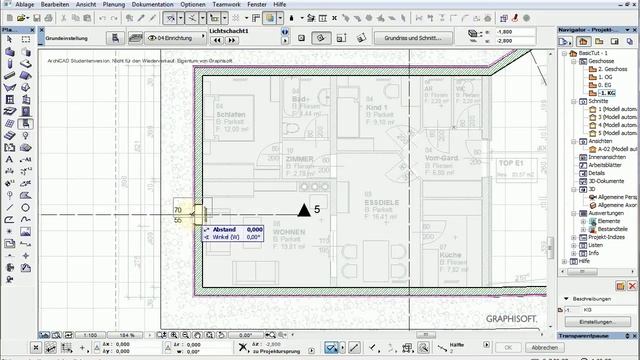Select the Lamp tool in the toolbox
Screen dimensions: 640x360
click(x=26, y=136)
